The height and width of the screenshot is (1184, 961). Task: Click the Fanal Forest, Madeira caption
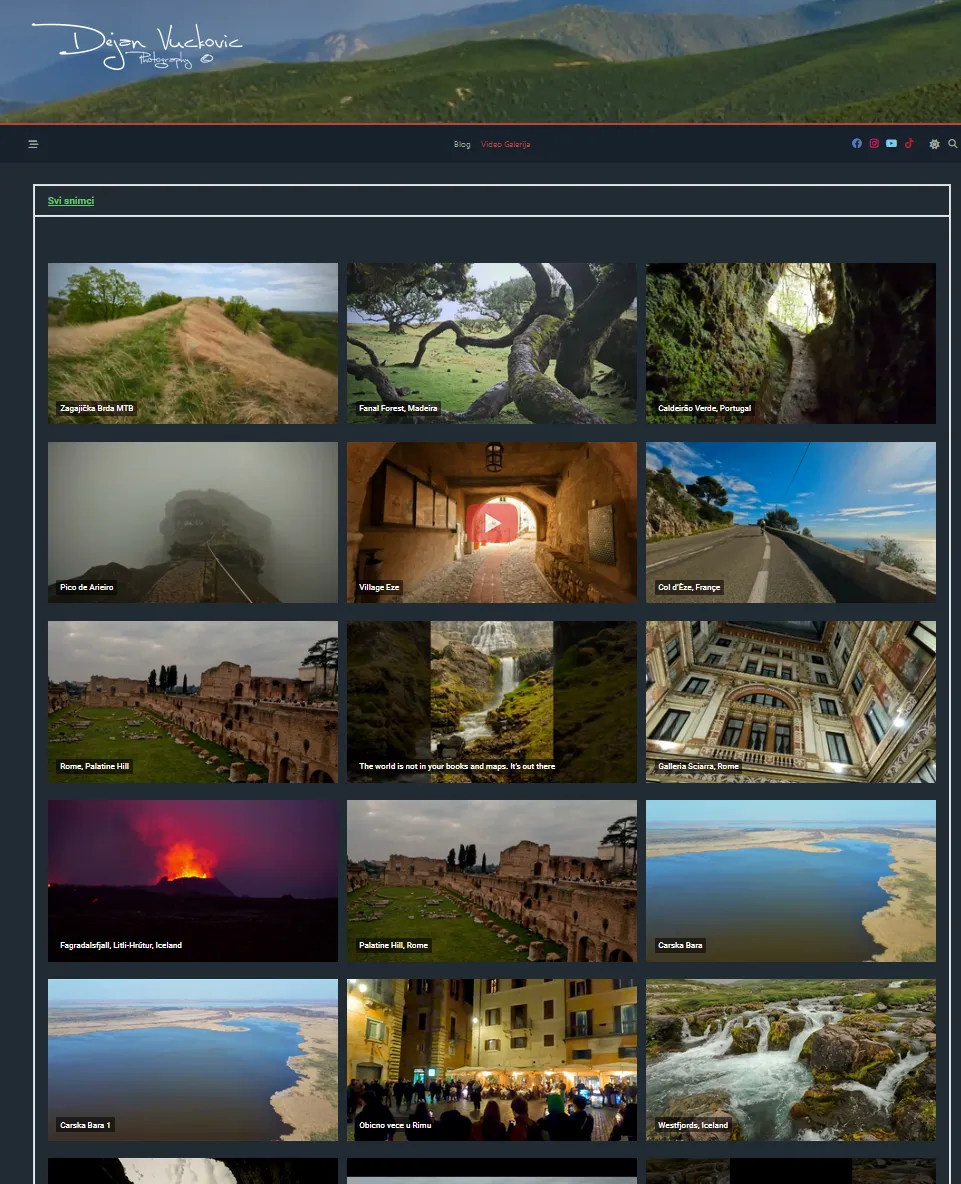click(x=398, y=409)
